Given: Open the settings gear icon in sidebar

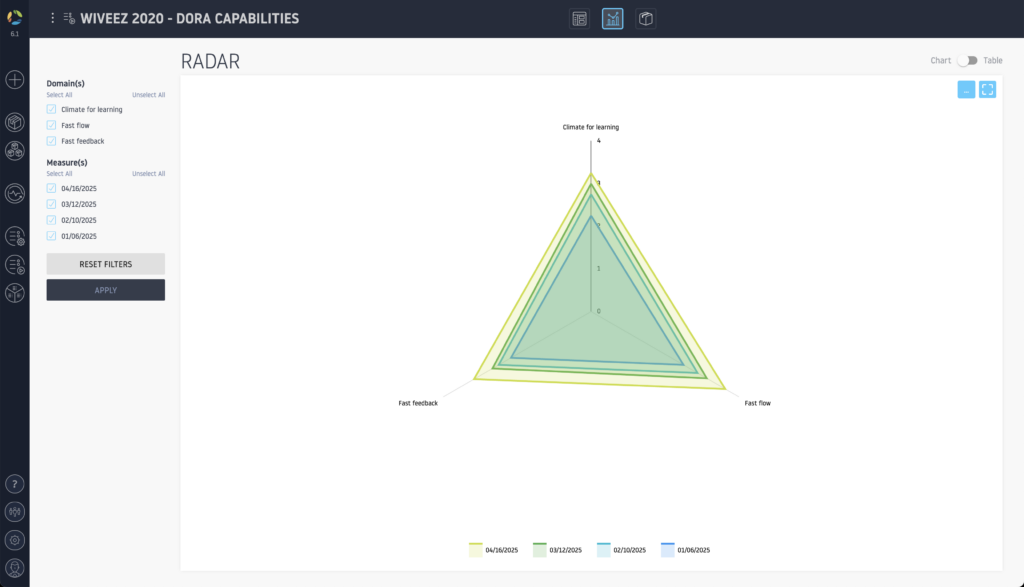Looking at the screenshot, I should click(15, 540).
